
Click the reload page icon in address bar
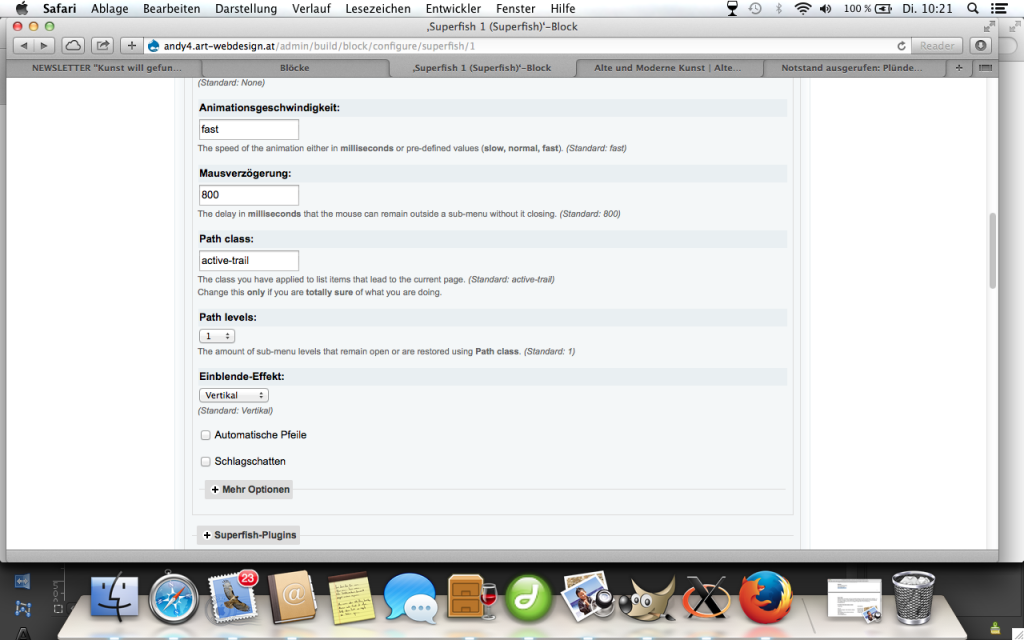[x=902, y=46]
